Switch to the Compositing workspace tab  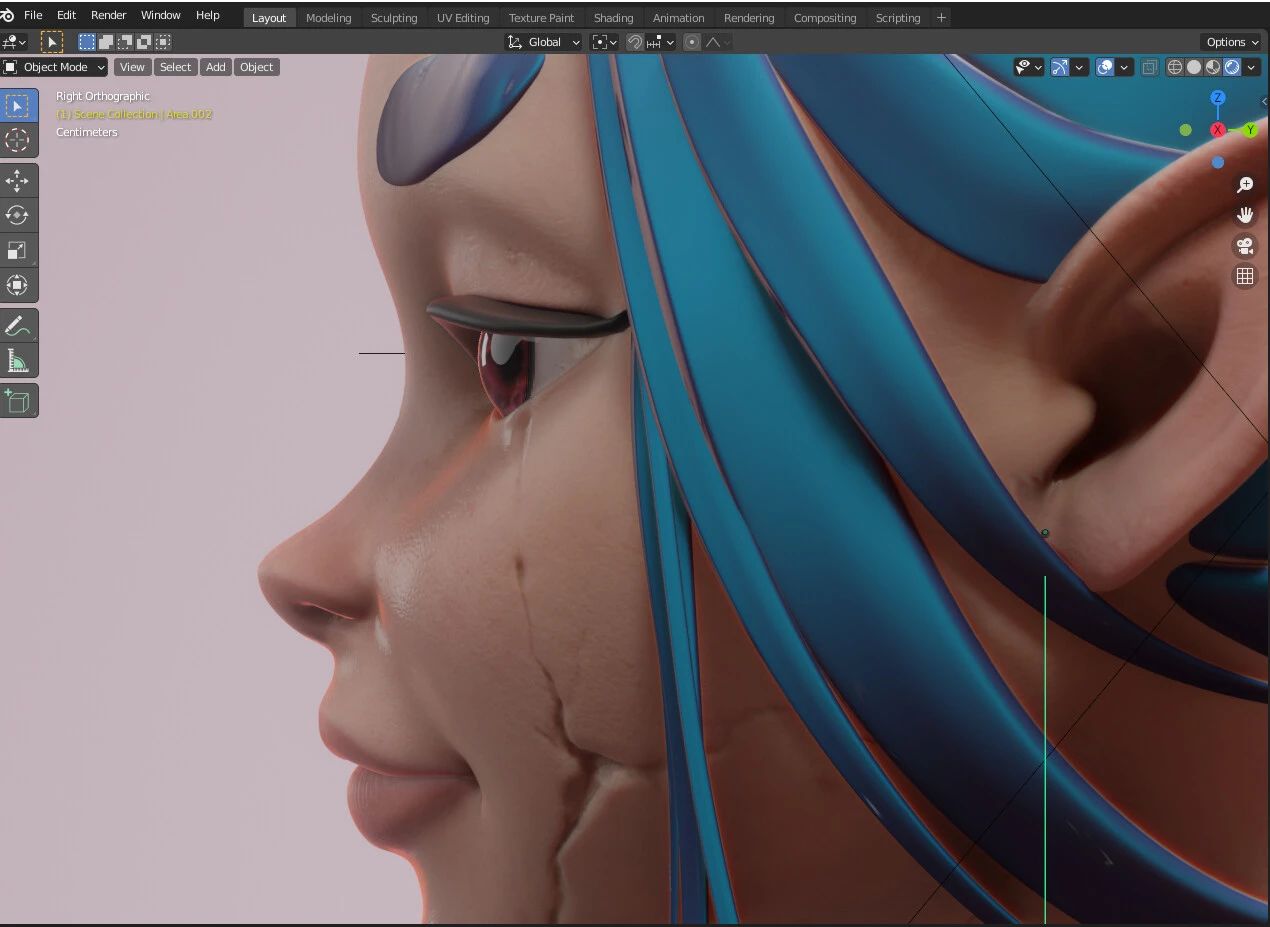pyautogui.click(x=825, y=18)
